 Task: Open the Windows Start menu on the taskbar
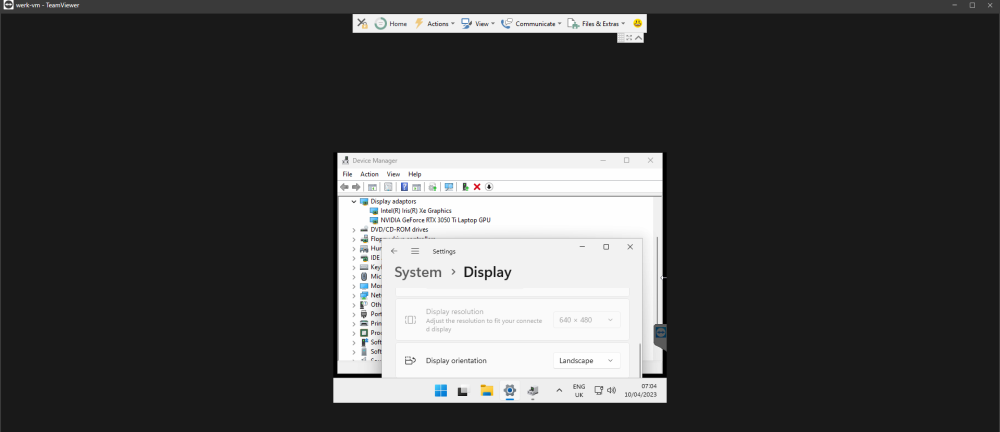click(x=441, y=391)
